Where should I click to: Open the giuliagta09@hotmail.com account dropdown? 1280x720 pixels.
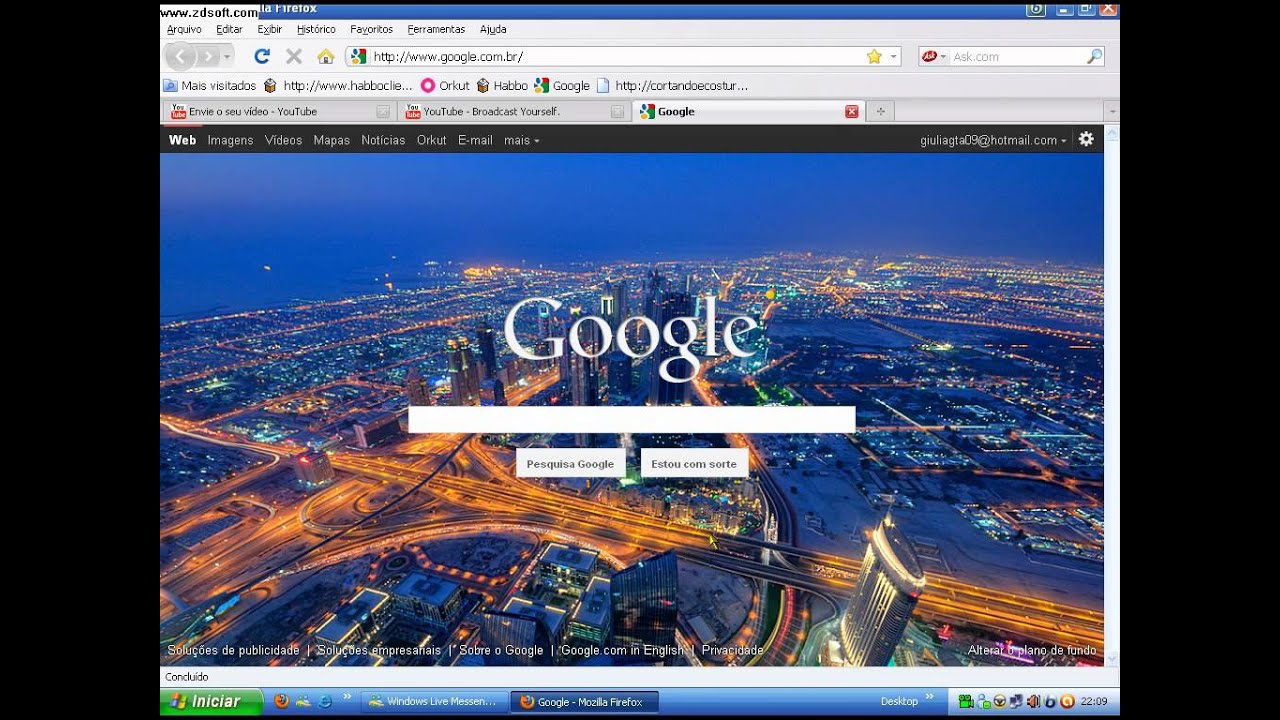[x=993, y=140]
